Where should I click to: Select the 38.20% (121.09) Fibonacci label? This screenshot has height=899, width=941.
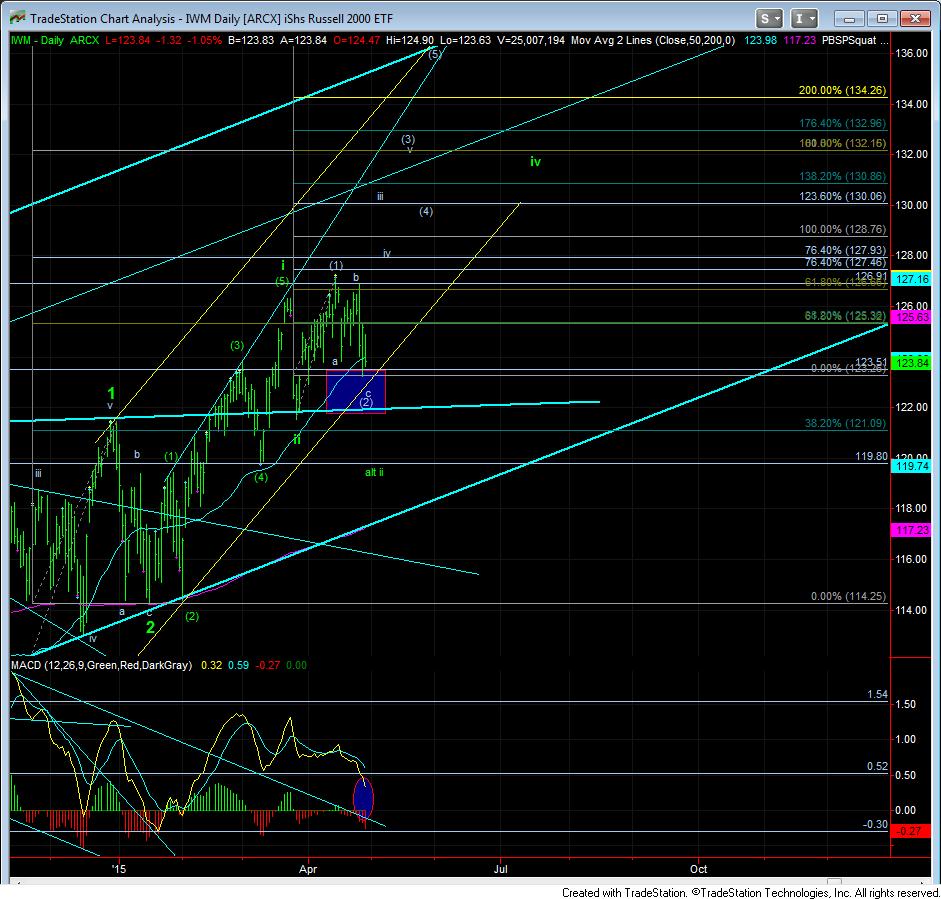point(845,424)
